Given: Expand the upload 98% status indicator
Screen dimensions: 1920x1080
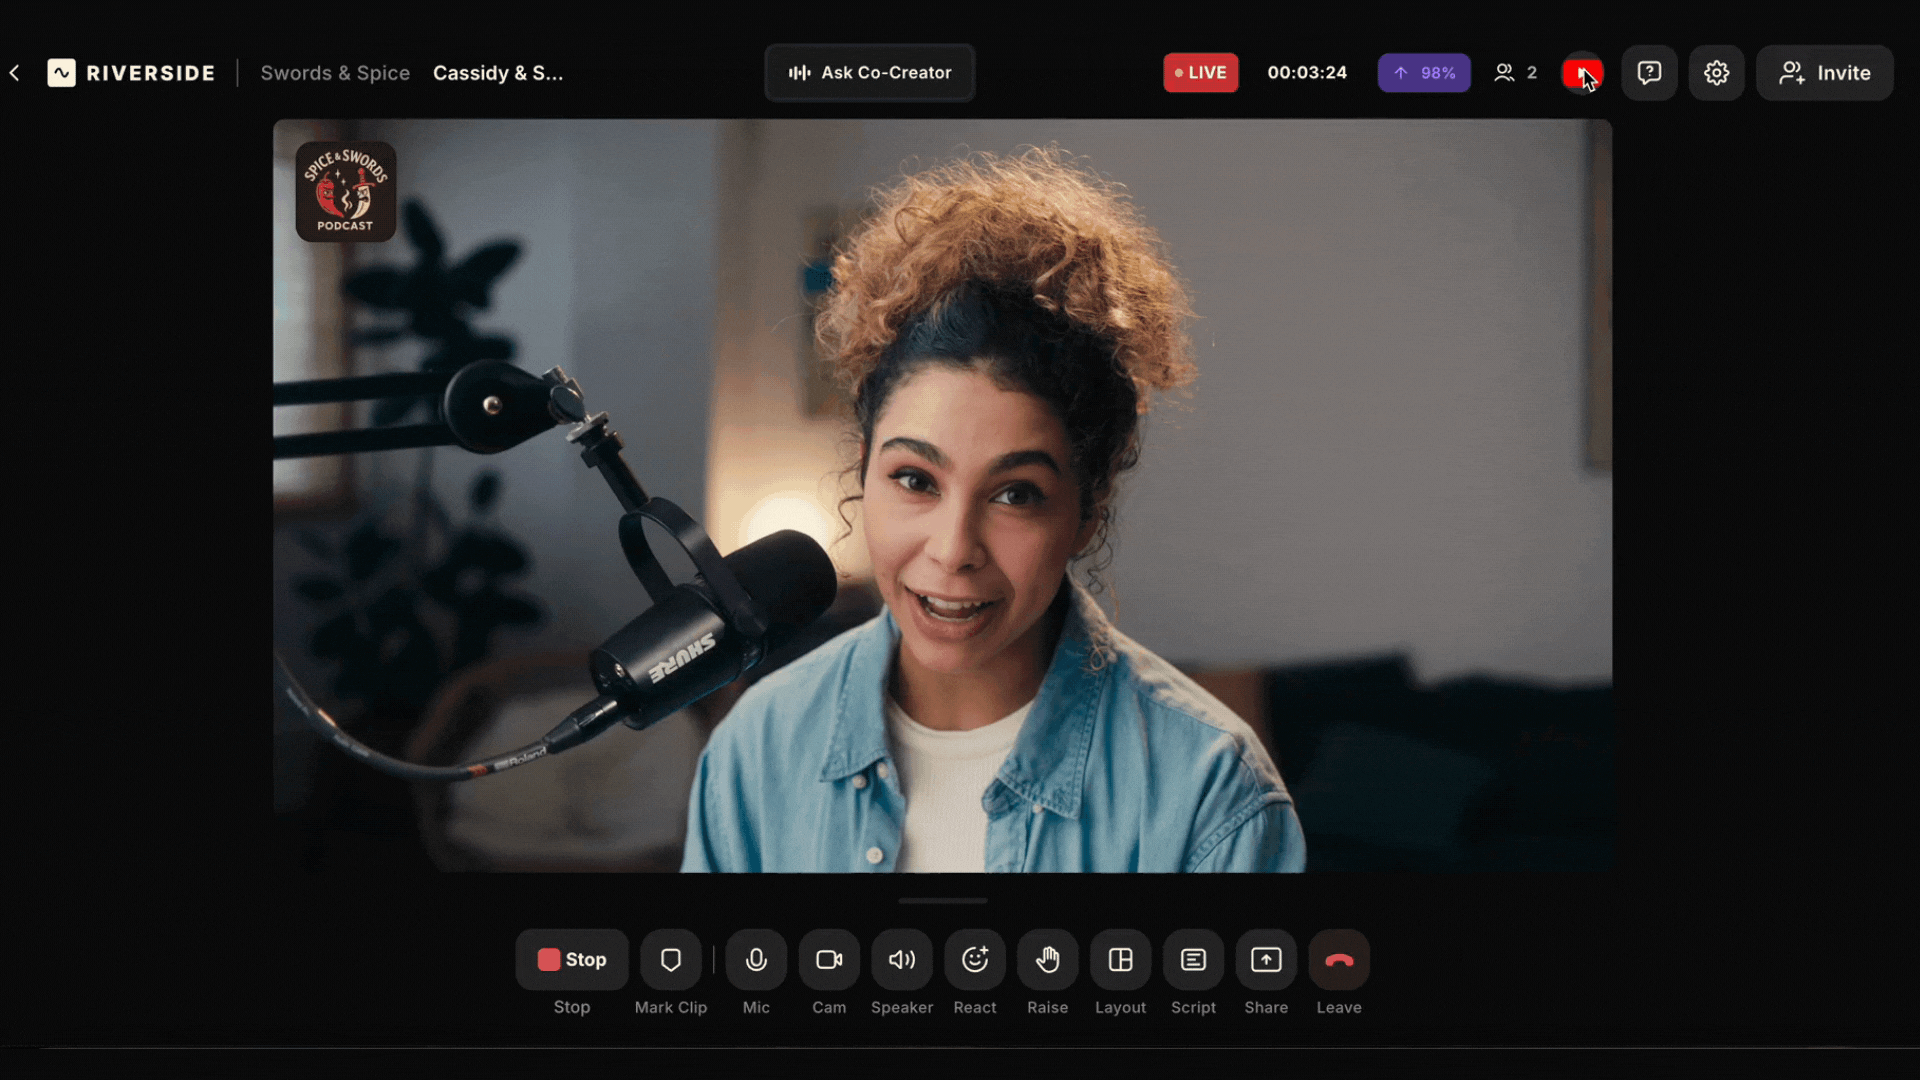Looking at the screenshot, I should click(1423, 73).
